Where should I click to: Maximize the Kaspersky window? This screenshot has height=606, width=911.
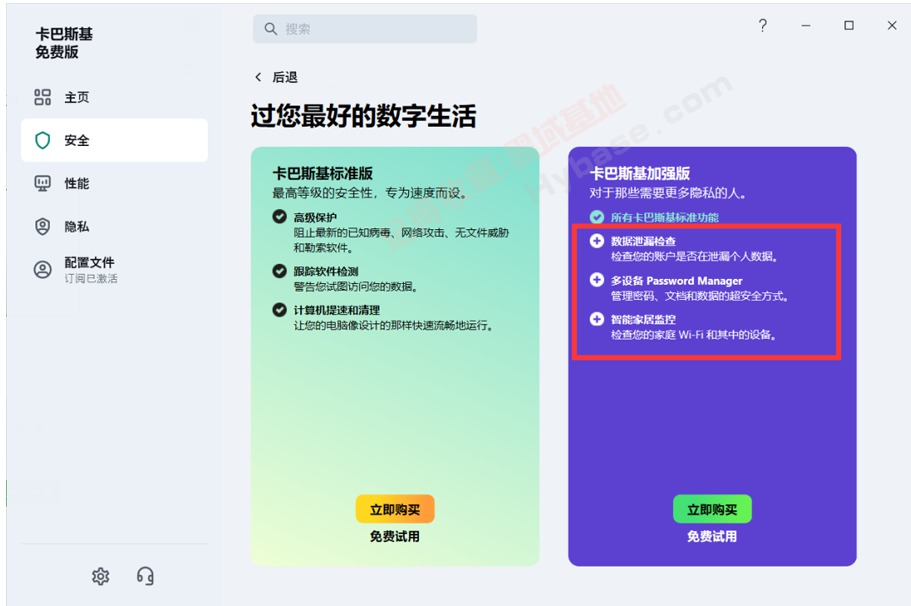849,26
